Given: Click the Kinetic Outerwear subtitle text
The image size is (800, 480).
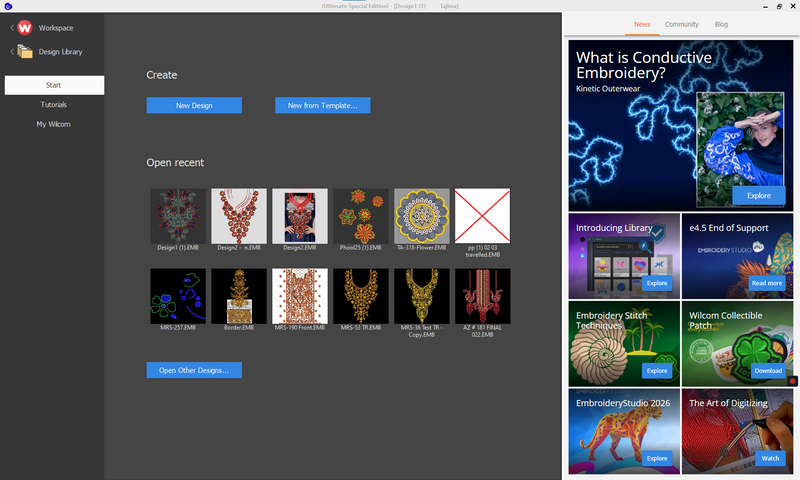Looking at the screenshot, I should point(608,89).
